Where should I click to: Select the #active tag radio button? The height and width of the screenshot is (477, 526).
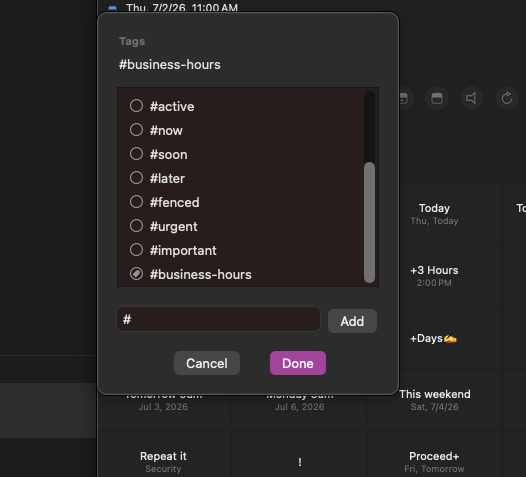pos(136,106)
